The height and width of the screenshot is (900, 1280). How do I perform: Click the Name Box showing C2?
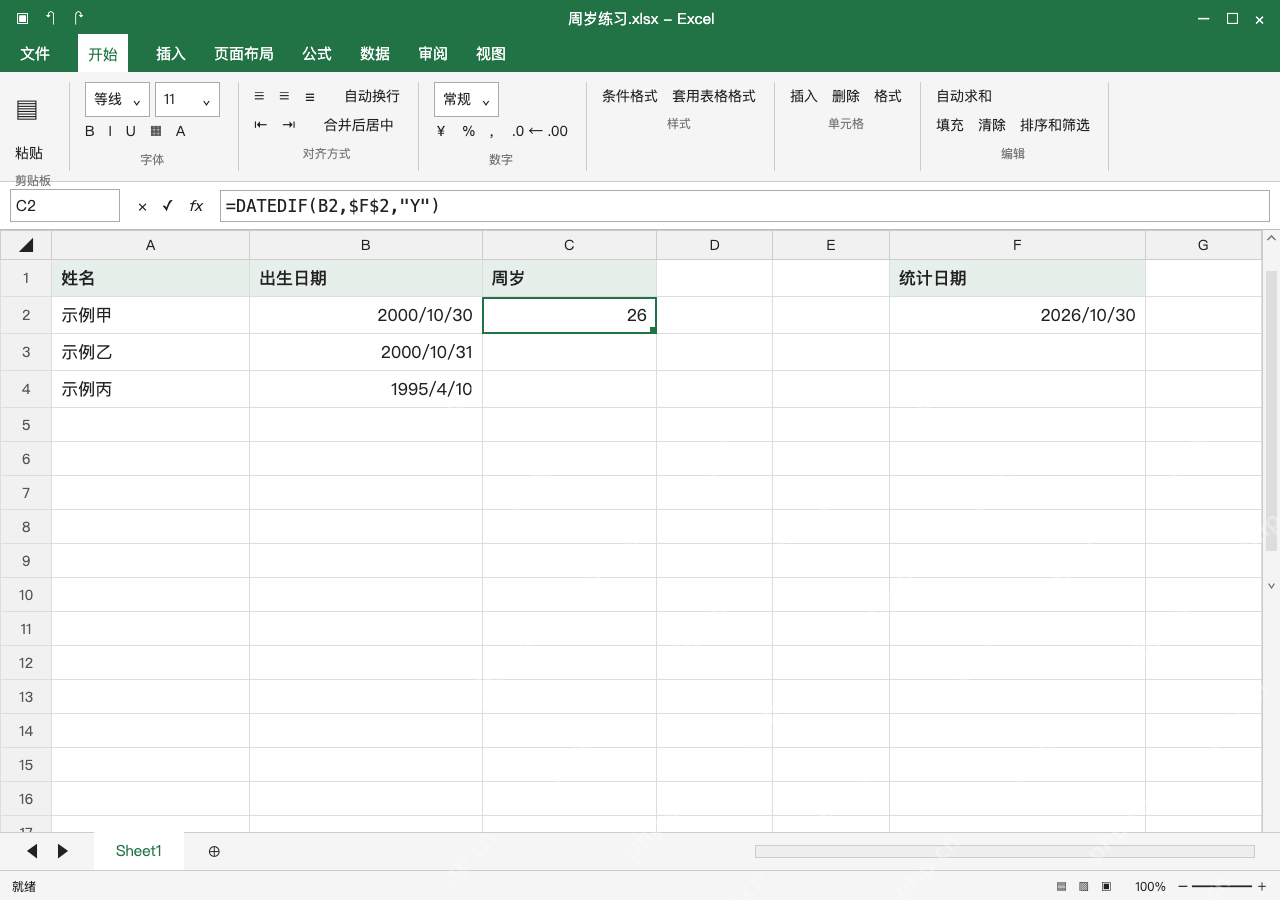[x=65, y=206]
